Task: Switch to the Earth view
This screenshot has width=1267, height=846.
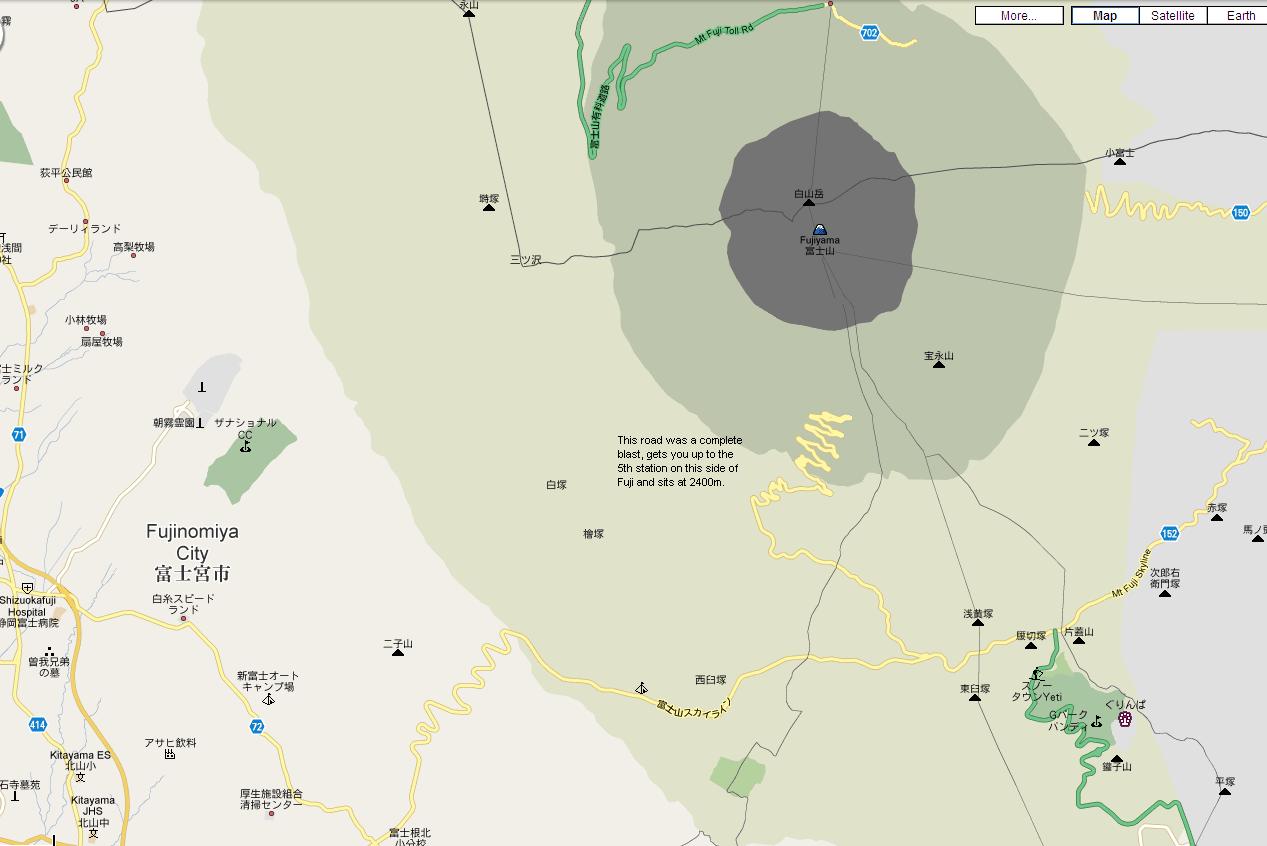Action: (1241, 15)
